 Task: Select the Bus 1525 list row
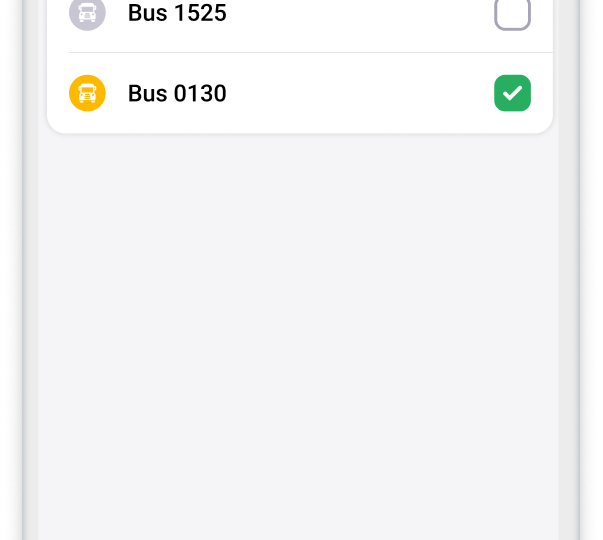tap(300, 14)
